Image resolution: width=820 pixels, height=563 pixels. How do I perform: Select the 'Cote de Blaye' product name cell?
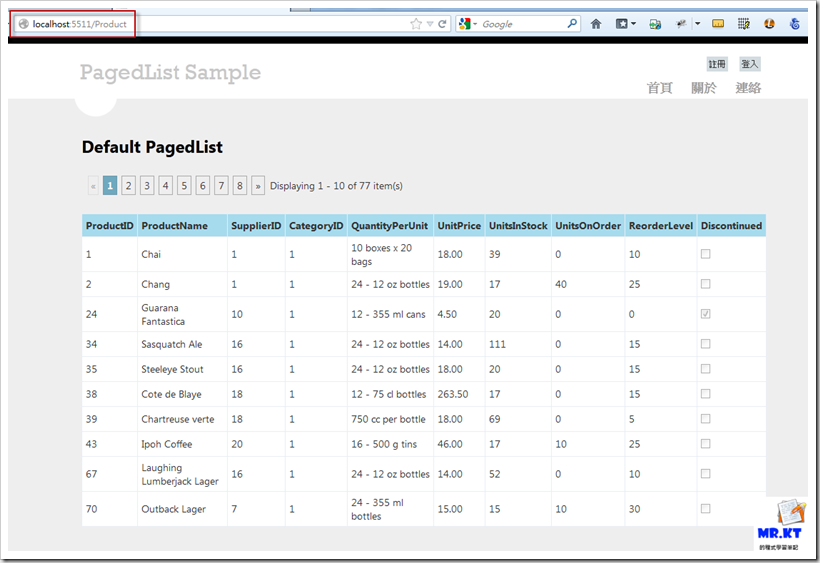coord(183,394)
